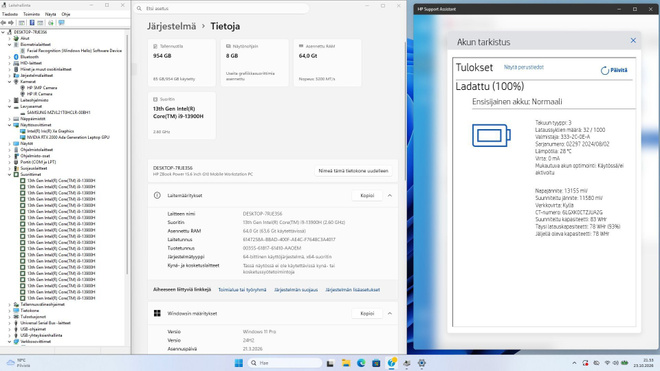This screenshot has width=660, height=371.
Task: Click the Päivitä refresh button
Action: [x=614, y=70]
